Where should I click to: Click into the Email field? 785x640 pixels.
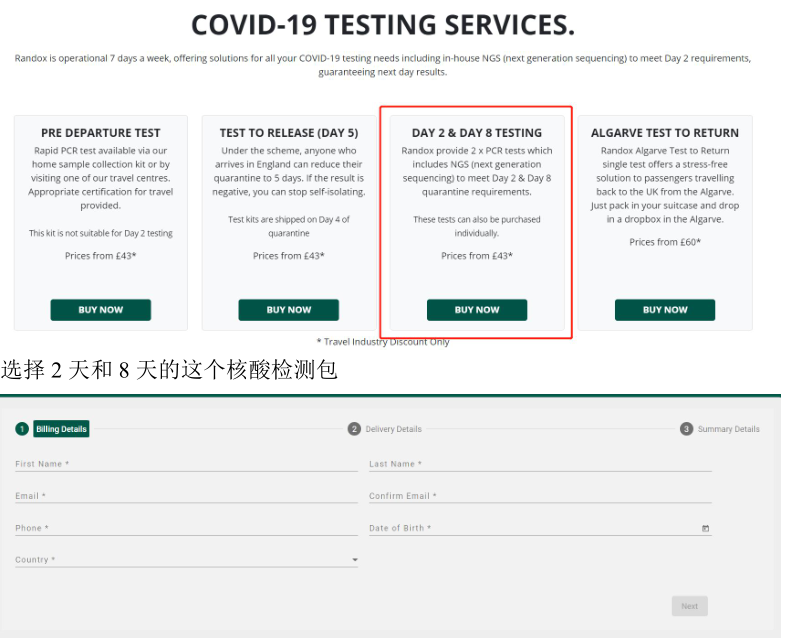point(186,496)
